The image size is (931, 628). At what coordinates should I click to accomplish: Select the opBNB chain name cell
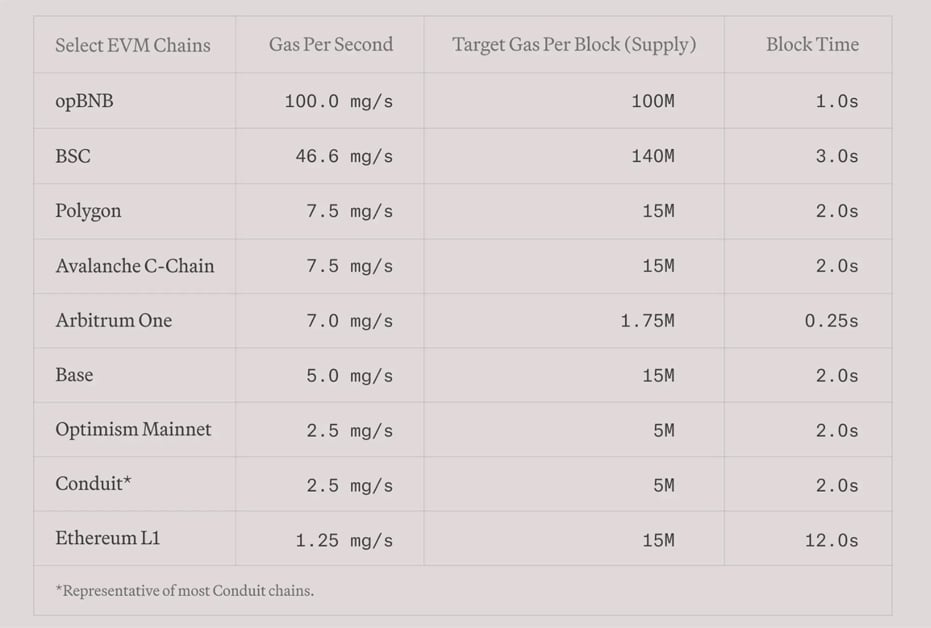(84, 101)
